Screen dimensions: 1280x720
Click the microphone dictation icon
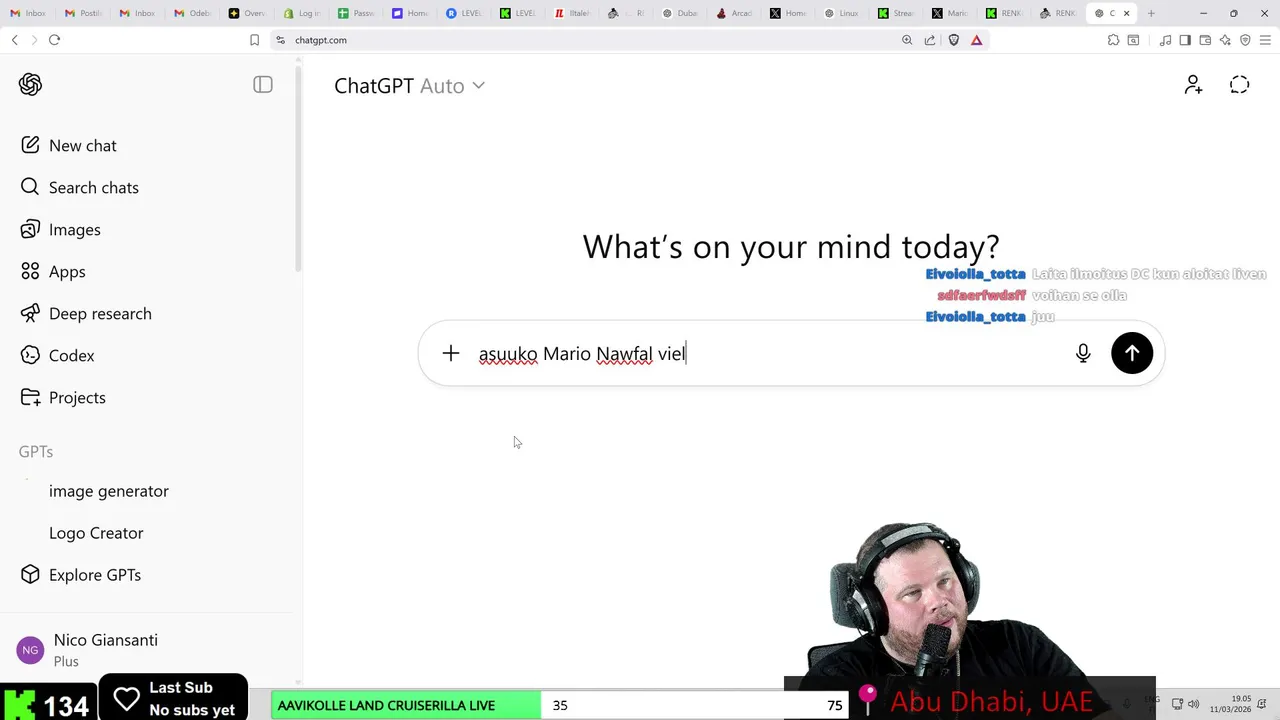(x=1083, y=353)
